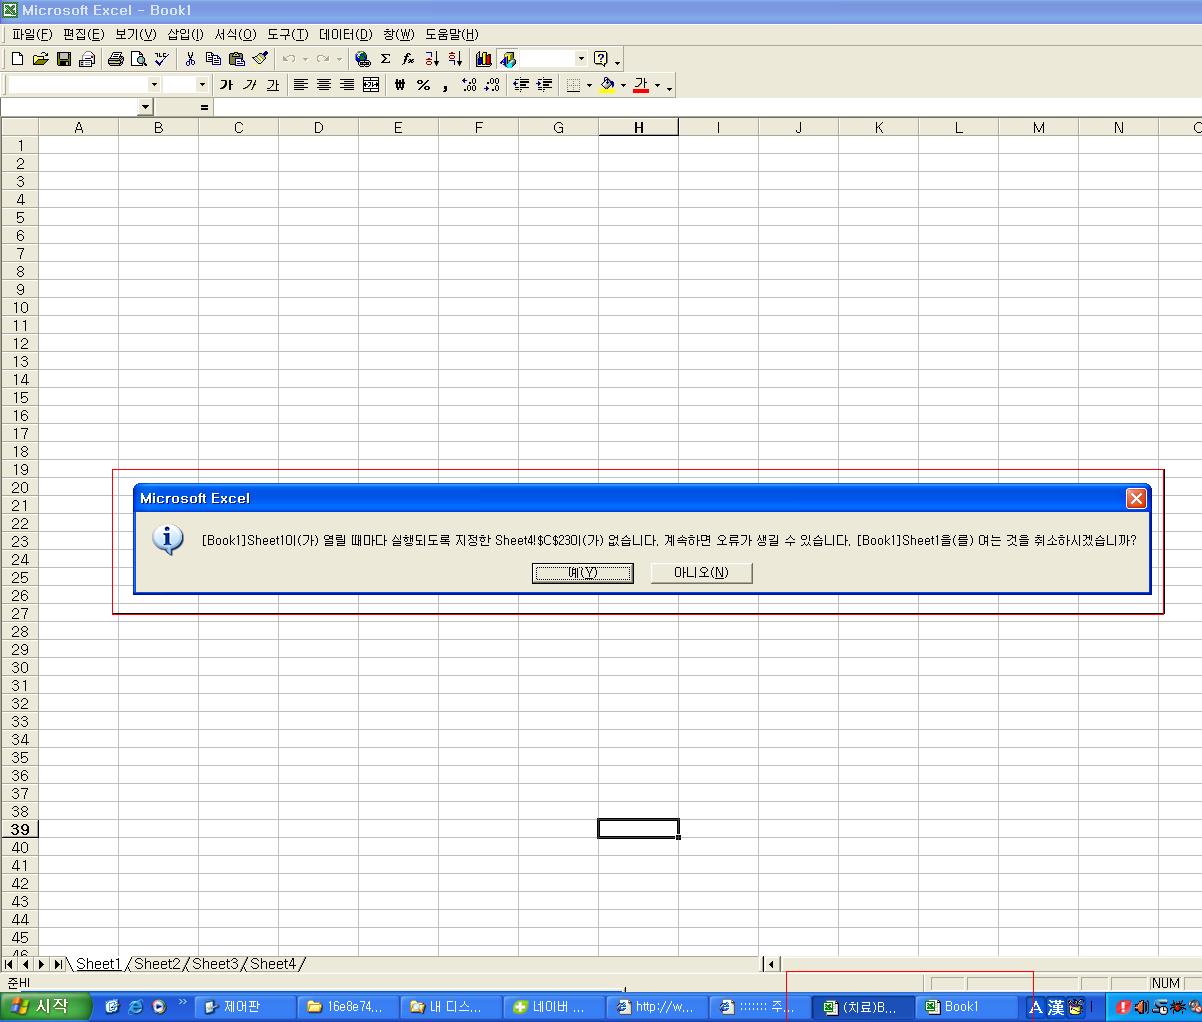
Task: Sort ascending using the toolbar icon
Action: pyautogui.click(x=432, y=59)
